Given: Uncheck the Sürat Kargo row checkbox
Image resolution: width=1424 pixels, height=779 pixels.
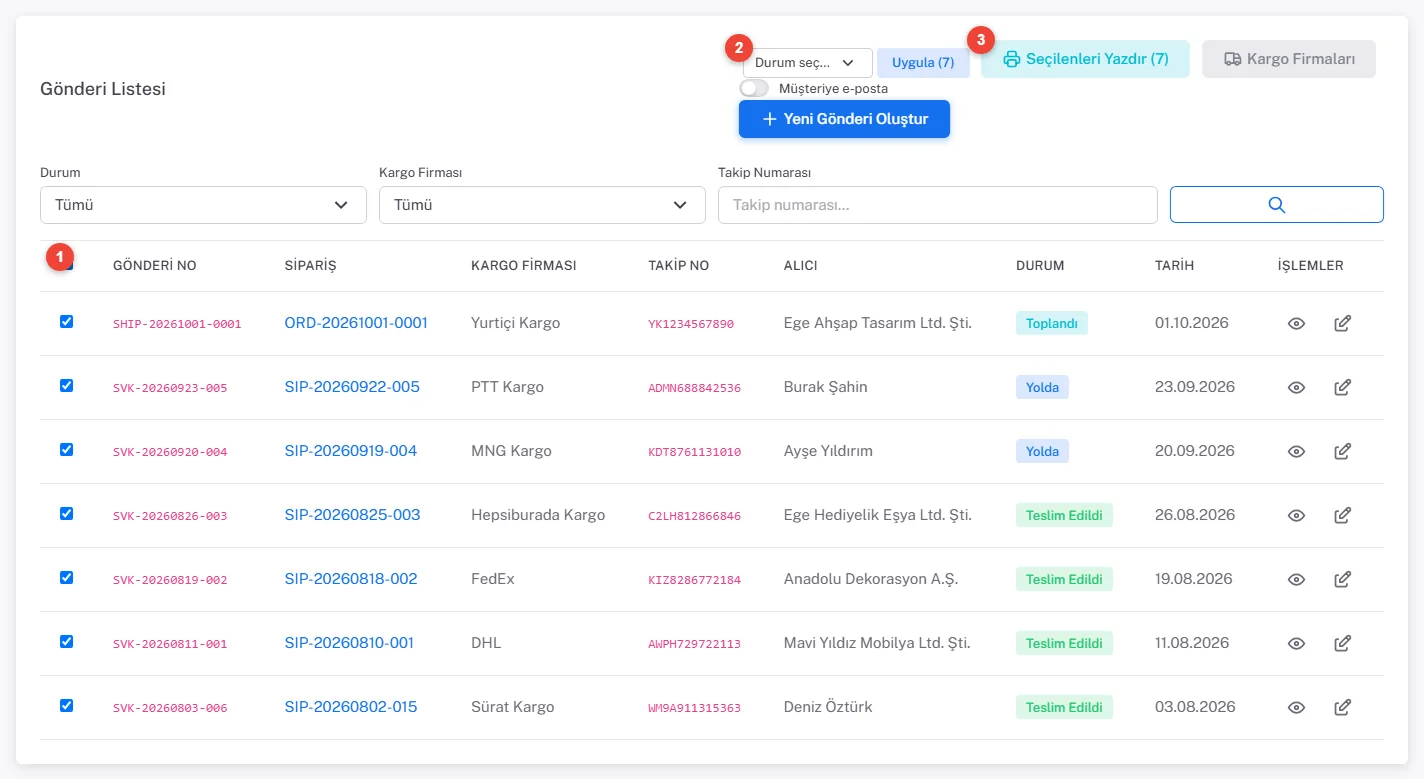Looking at the screenshot, I should pos(67,705).
